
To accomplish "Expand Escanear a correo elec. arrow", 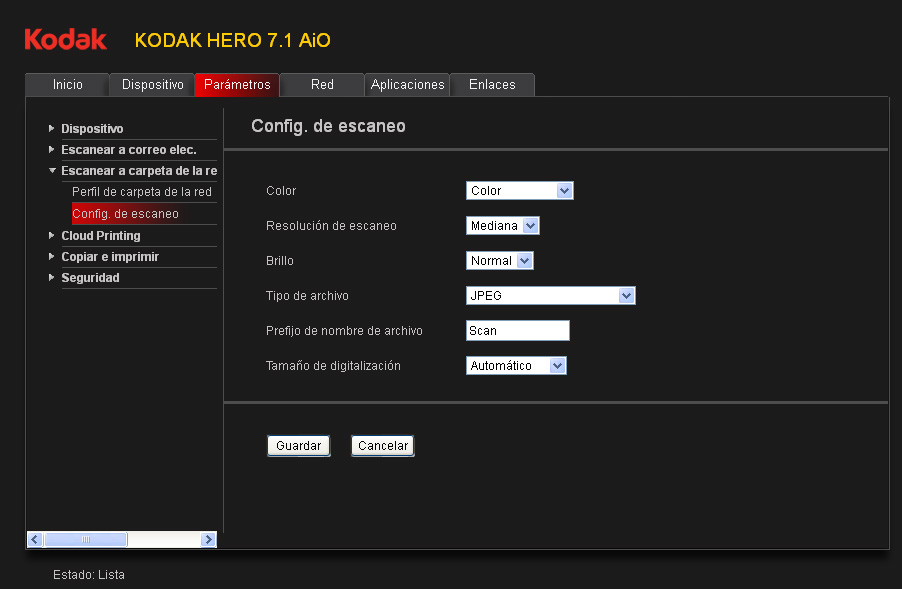I will tap(52, 150).
